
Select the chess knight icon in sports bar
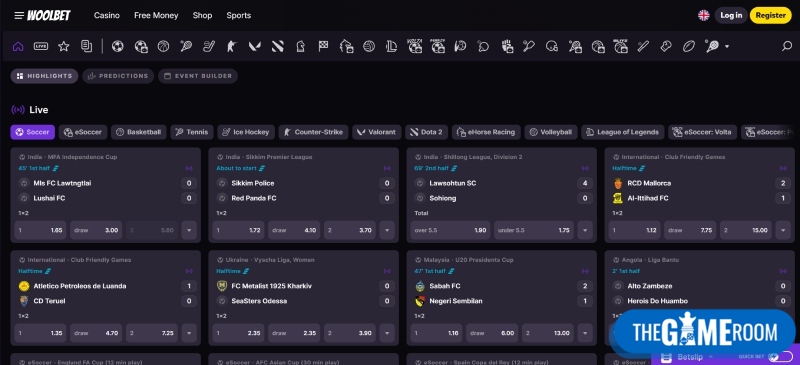[301, 46]
